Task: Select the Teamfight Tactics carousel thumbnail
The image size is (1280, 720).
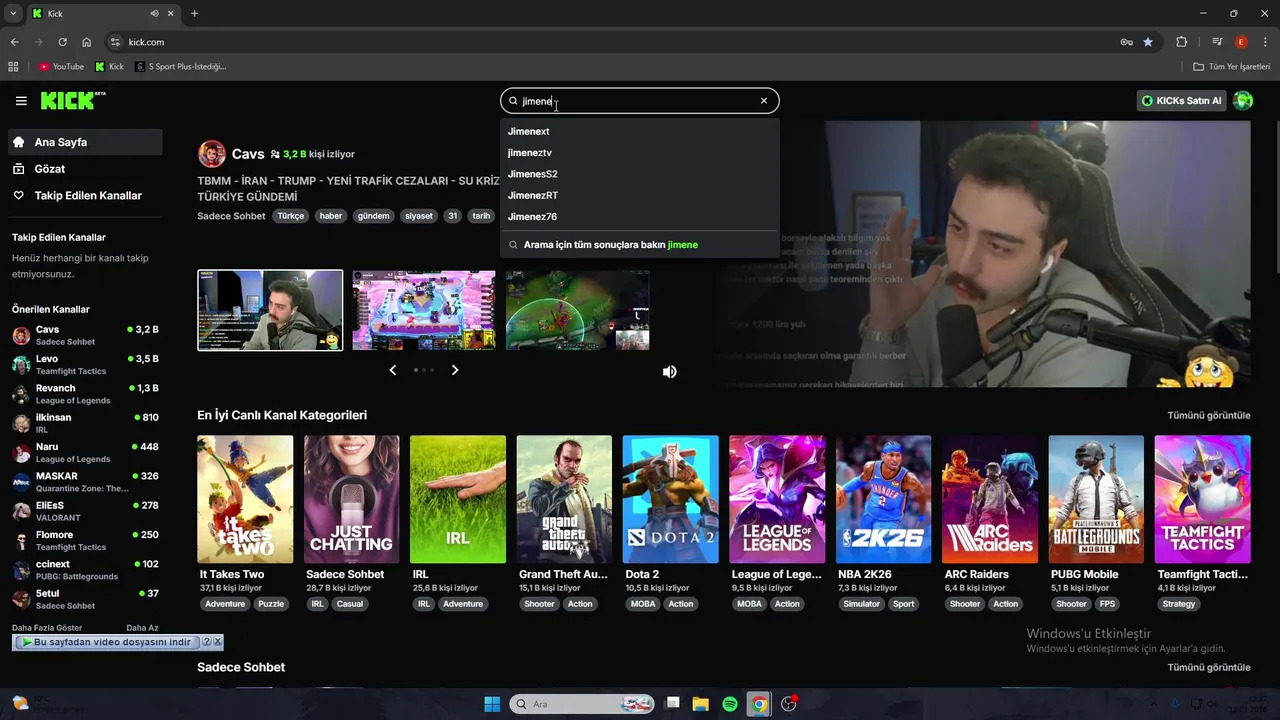Action: [423, 310]
